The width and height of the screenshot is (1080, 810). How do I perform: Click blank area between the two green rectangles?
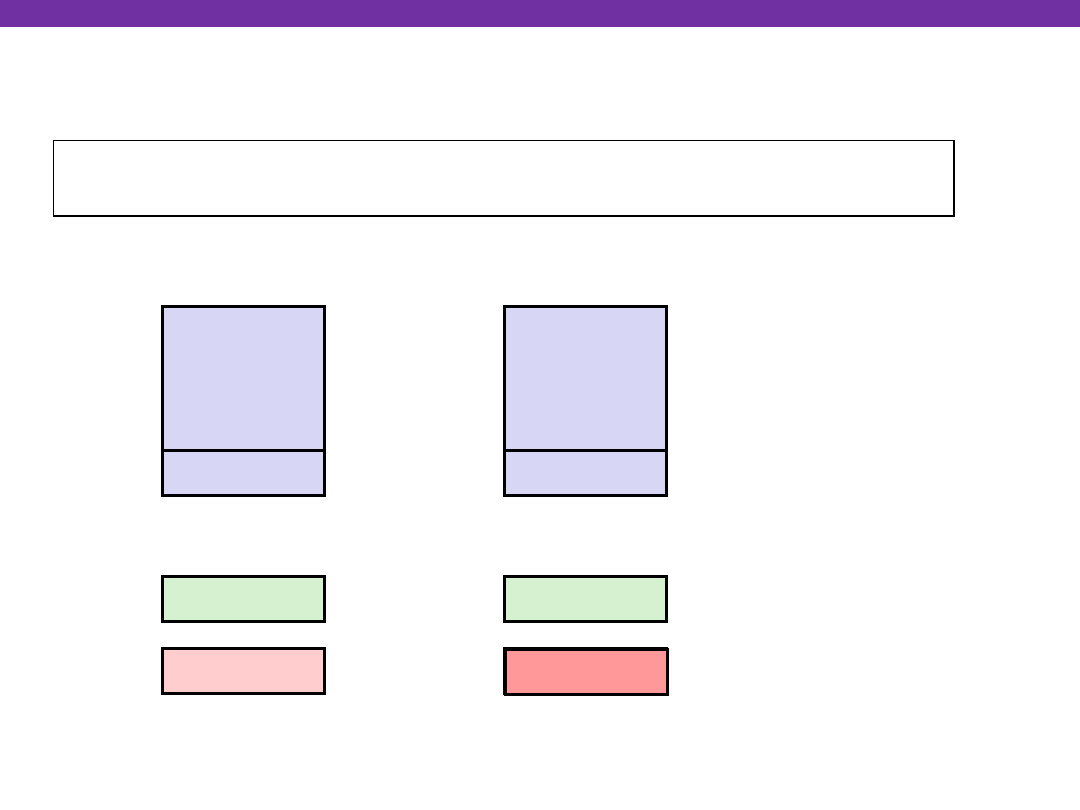click(414, 599)
